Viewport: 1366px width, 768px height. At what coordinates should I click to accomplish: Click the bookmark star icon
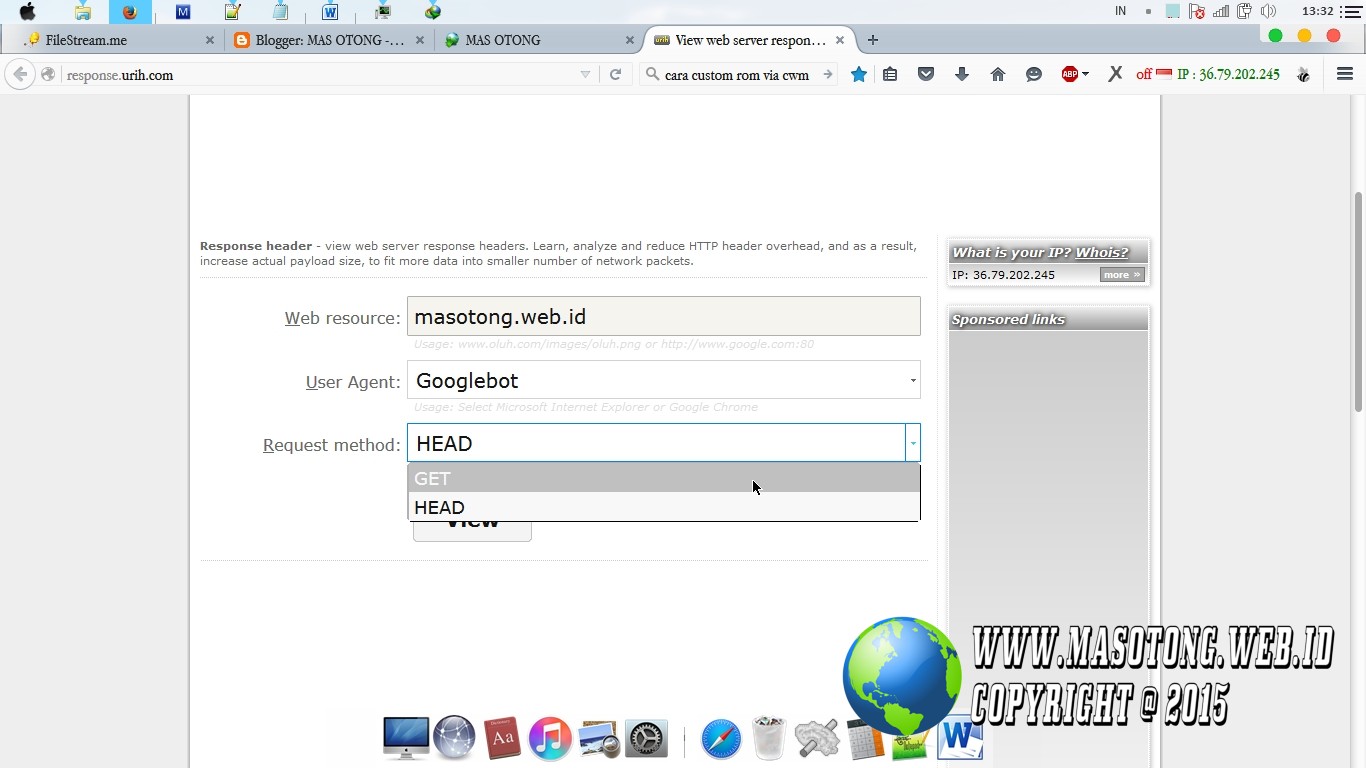(859, 75)
